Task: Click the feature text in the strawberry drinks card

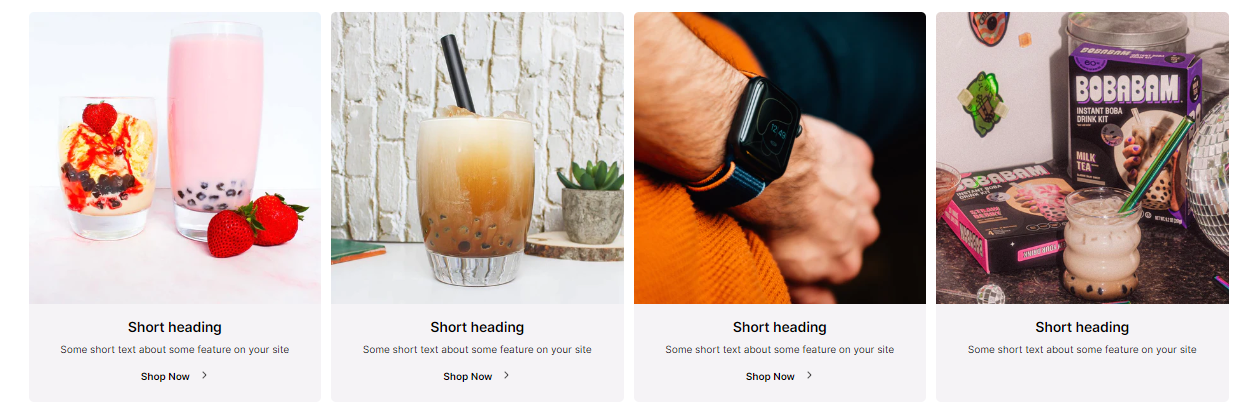Action: (175, 350)
